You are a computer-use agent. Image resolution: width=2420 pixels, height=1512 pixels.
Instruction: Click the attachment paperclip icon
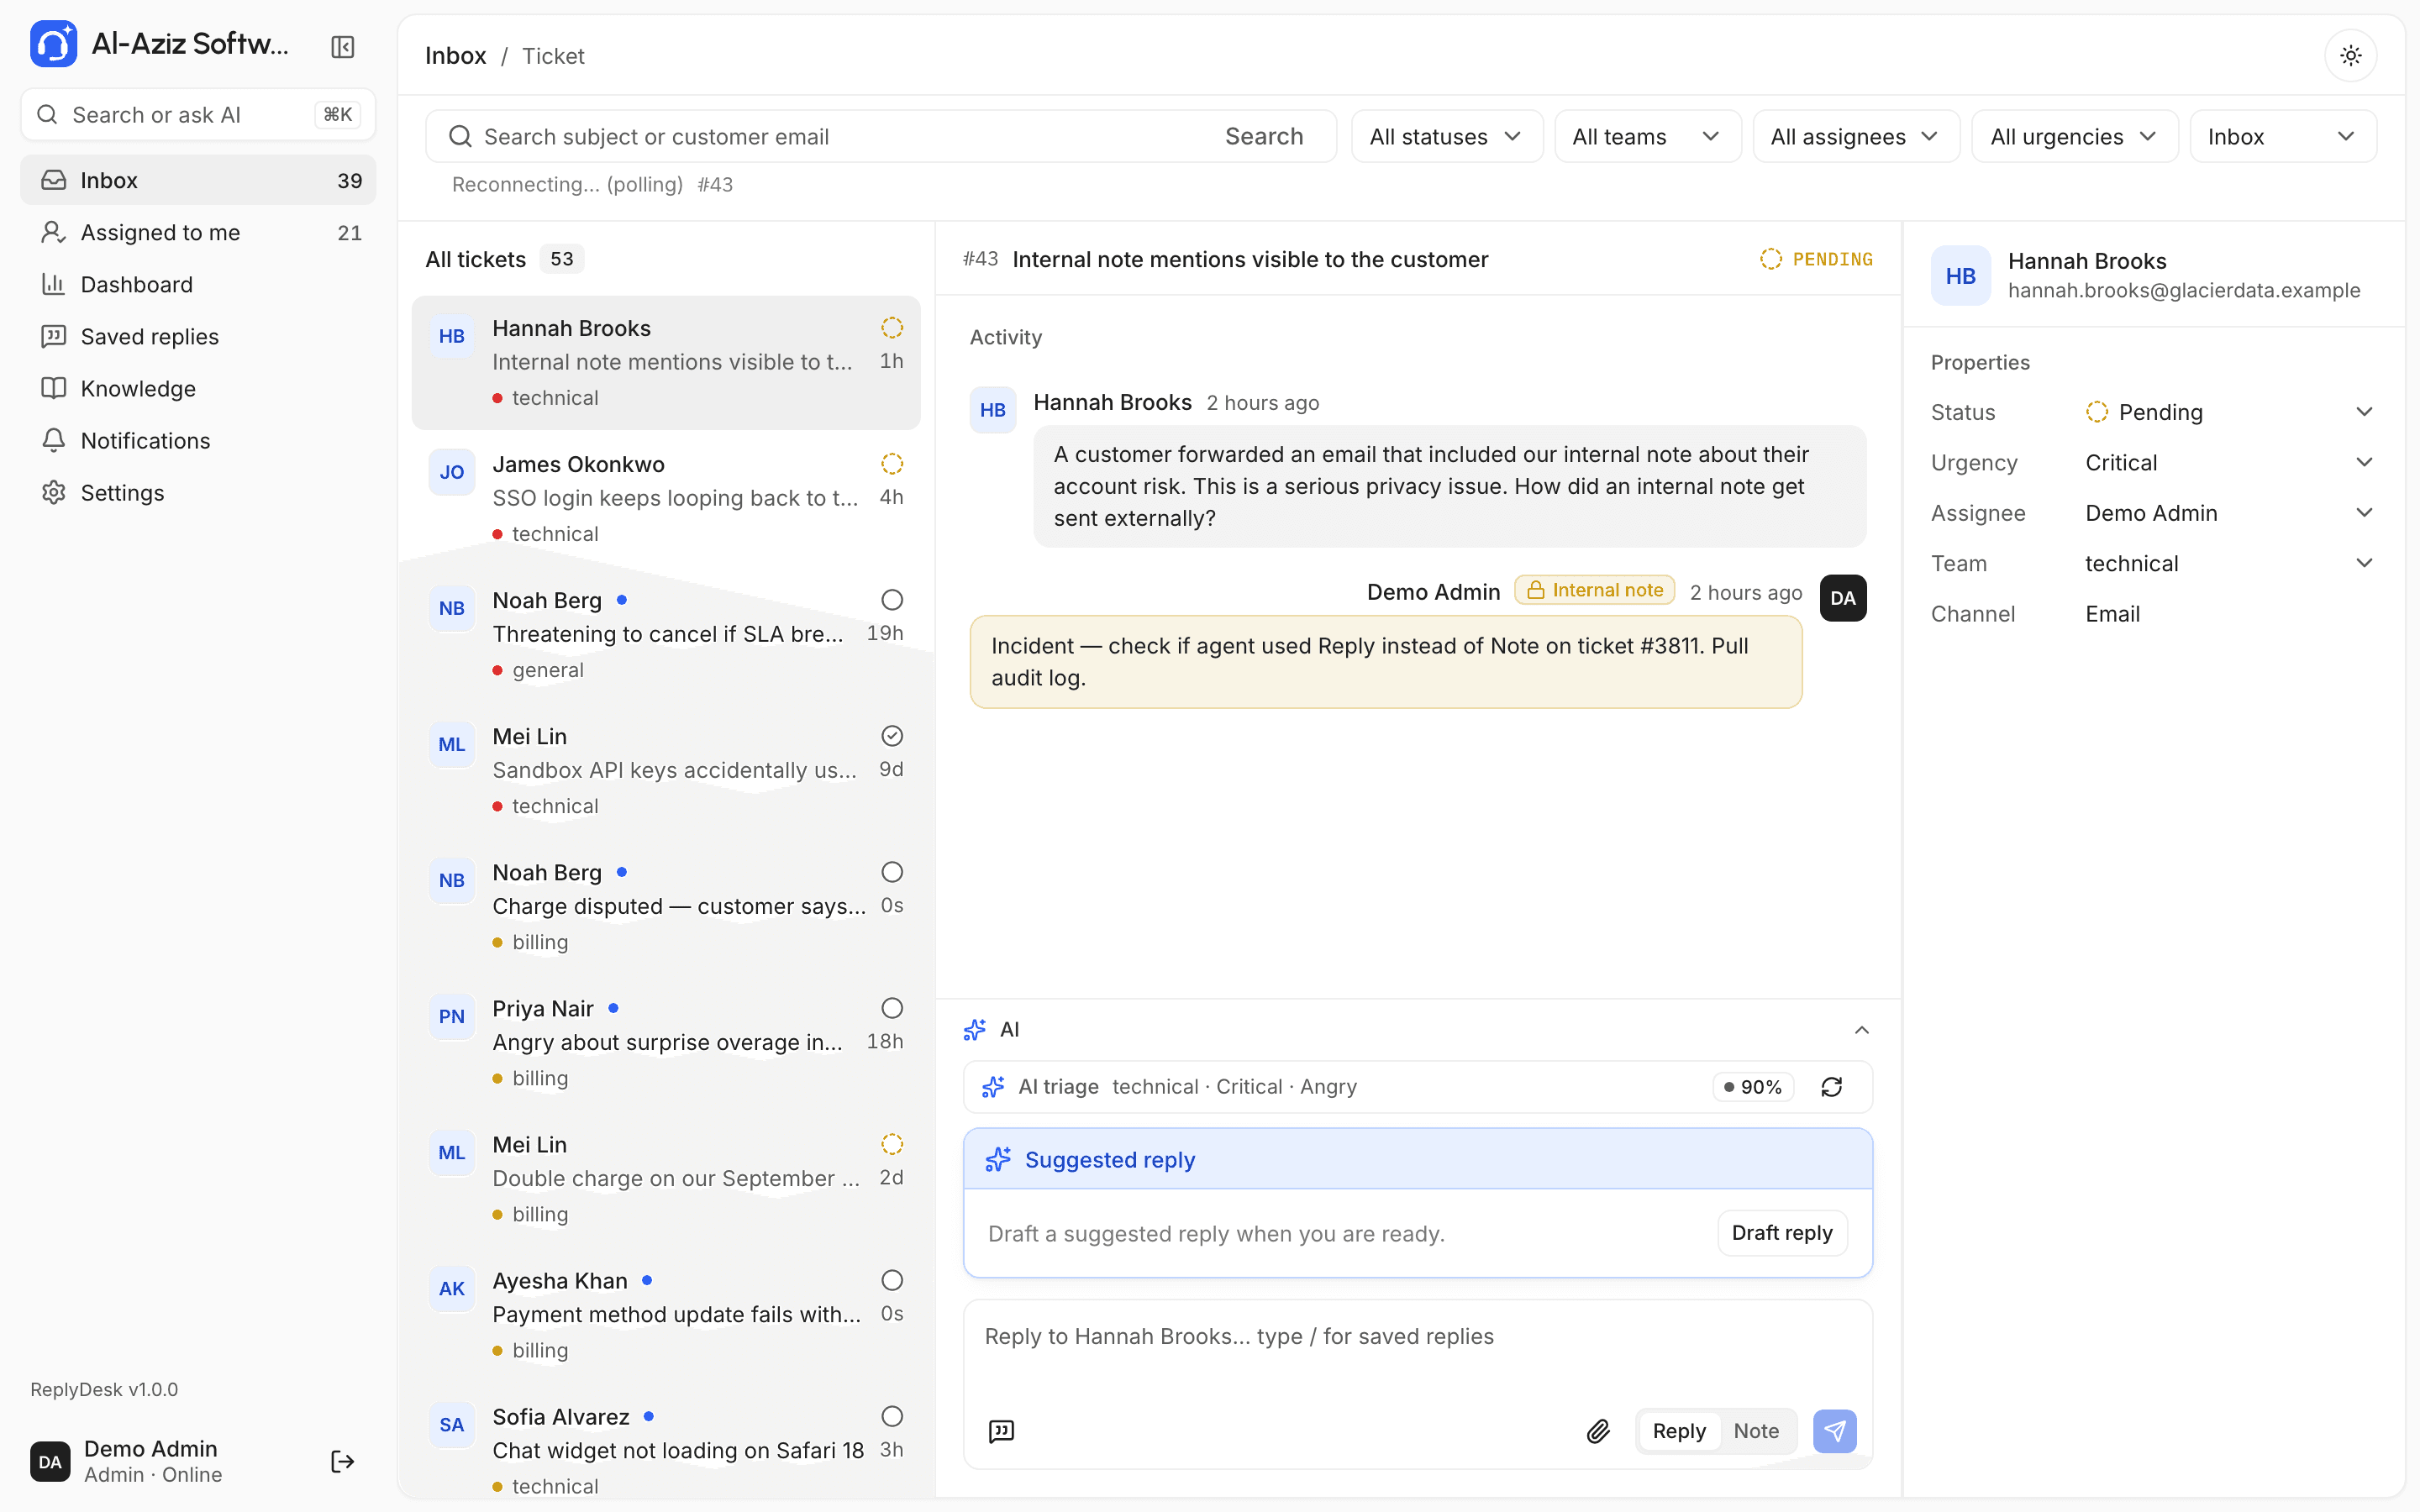(x=1598, y=1431)
